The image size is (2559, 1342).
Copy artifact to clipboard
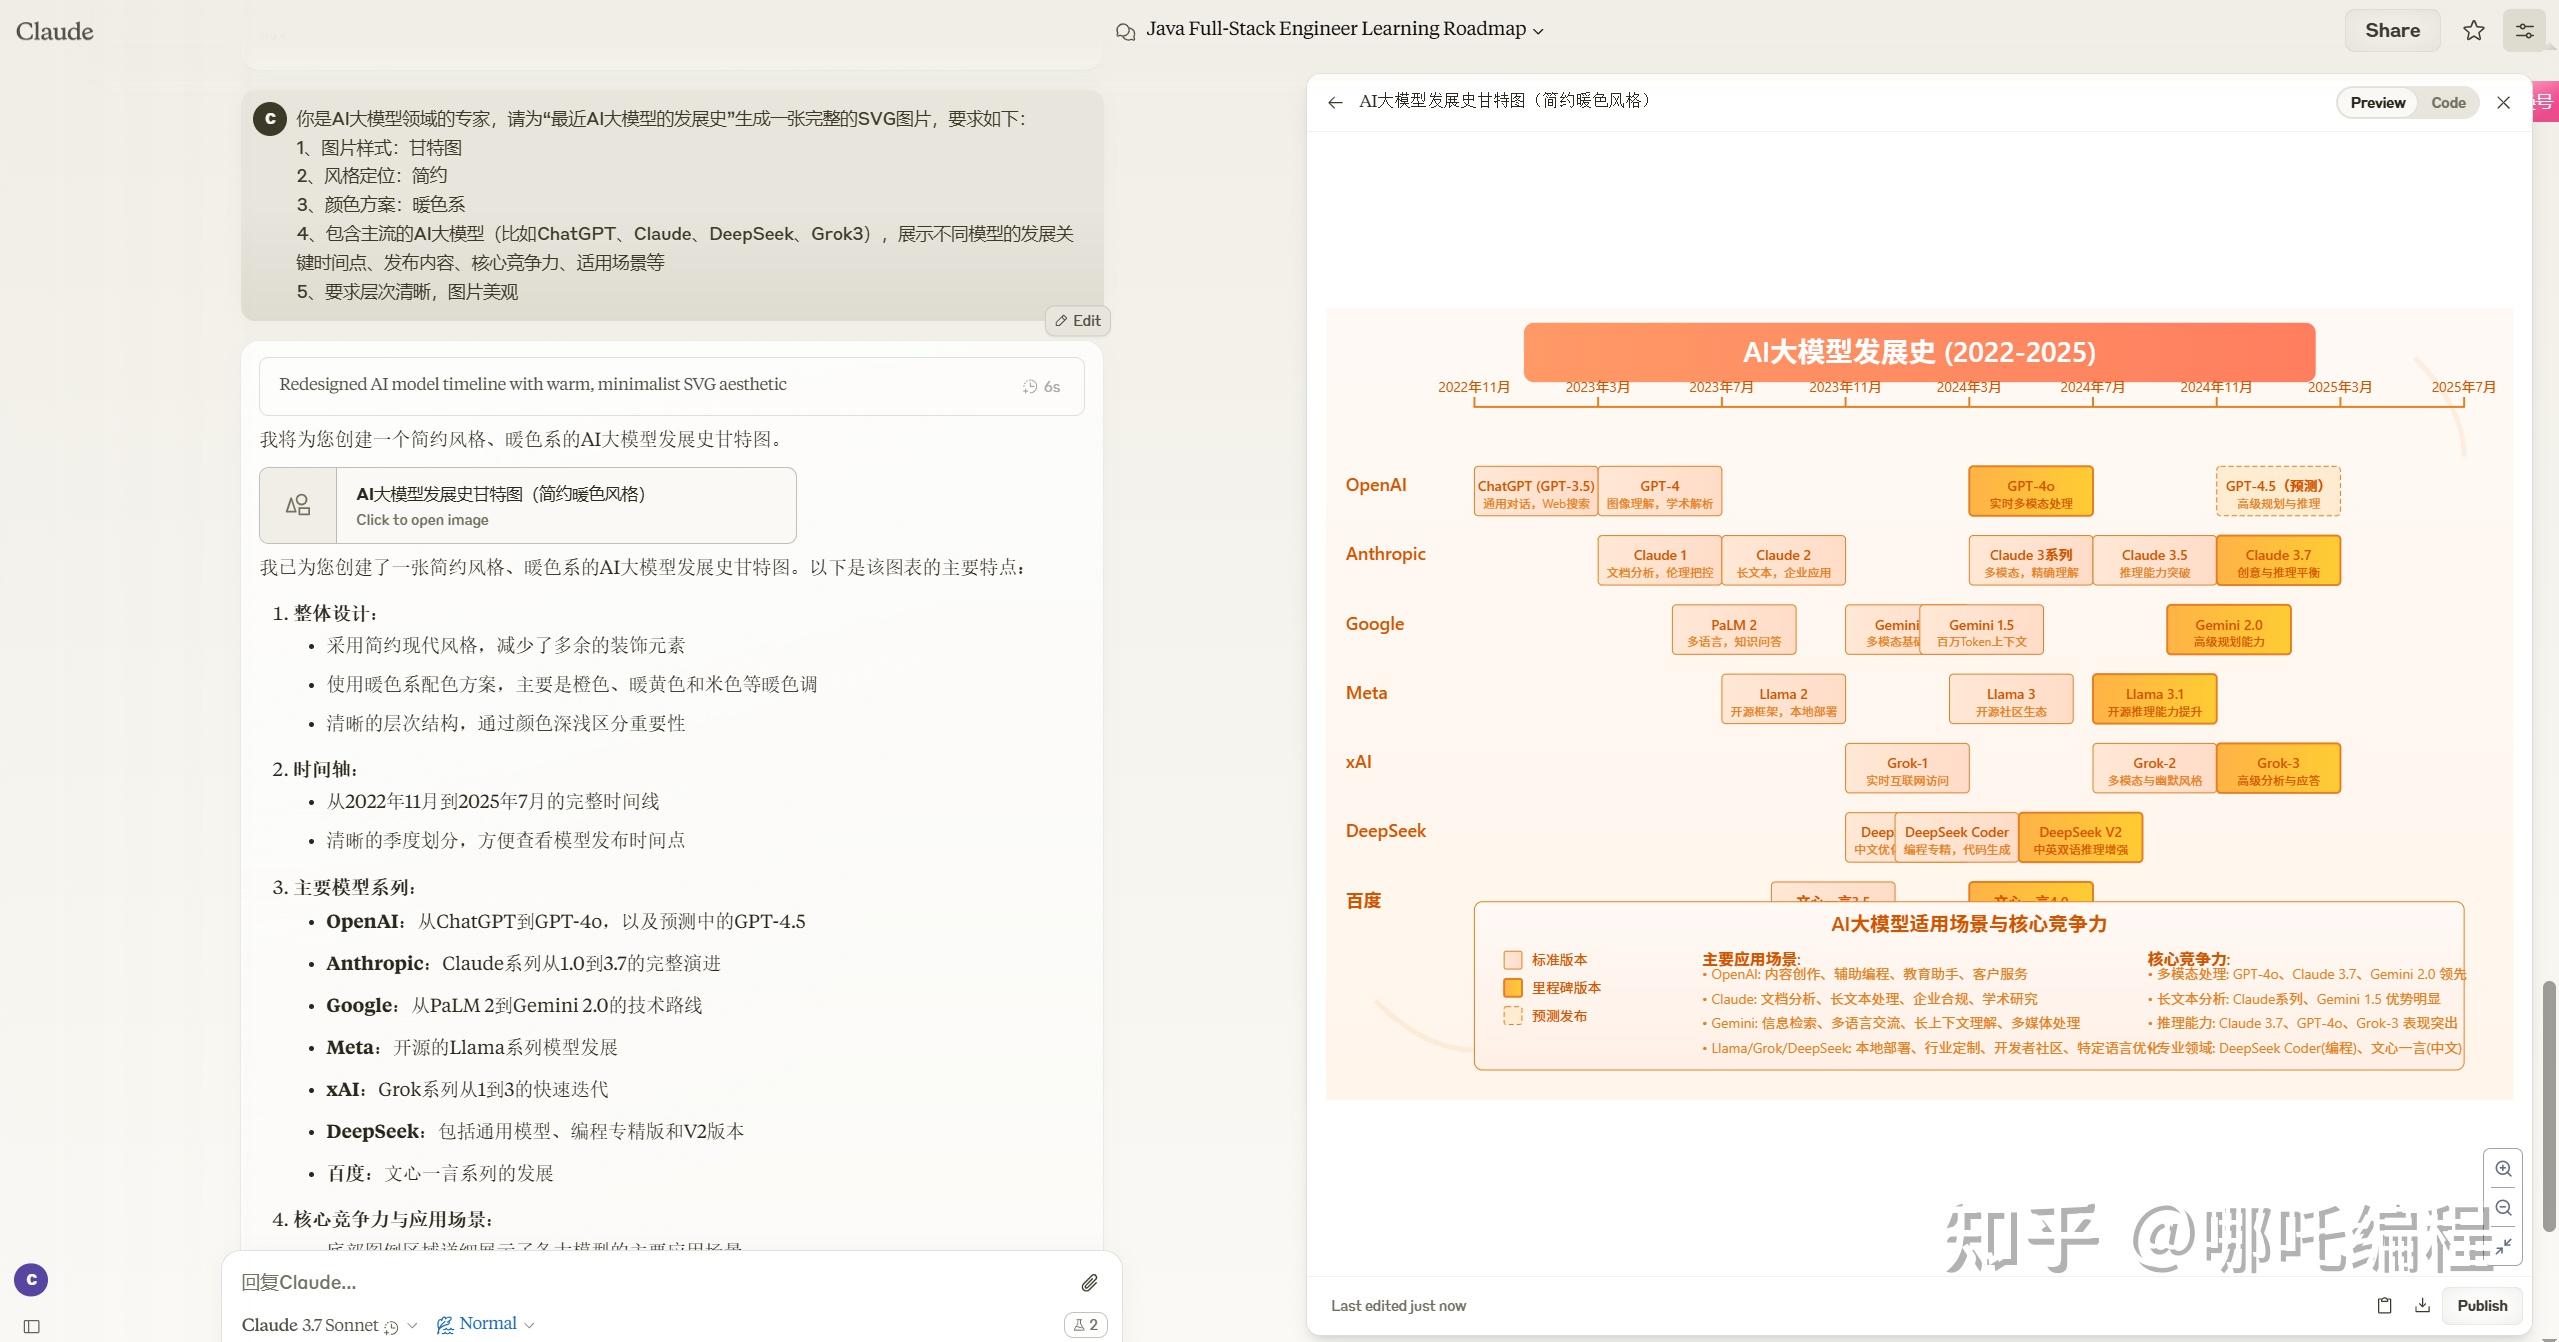2384,1305
